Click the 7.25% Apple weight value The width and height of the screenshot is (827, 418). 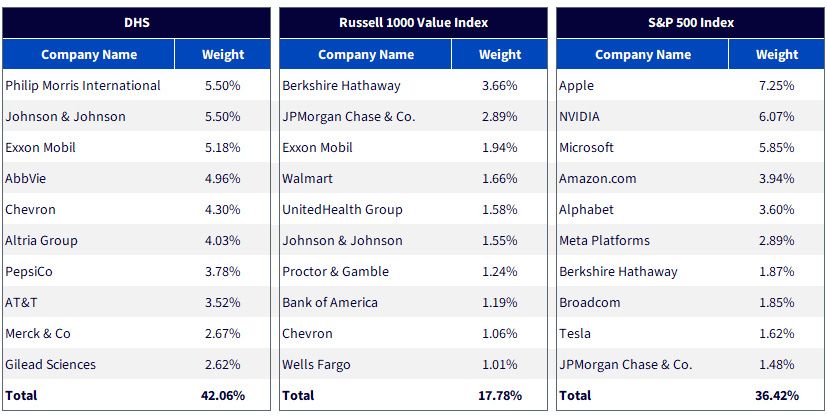(x=777, y=85)
